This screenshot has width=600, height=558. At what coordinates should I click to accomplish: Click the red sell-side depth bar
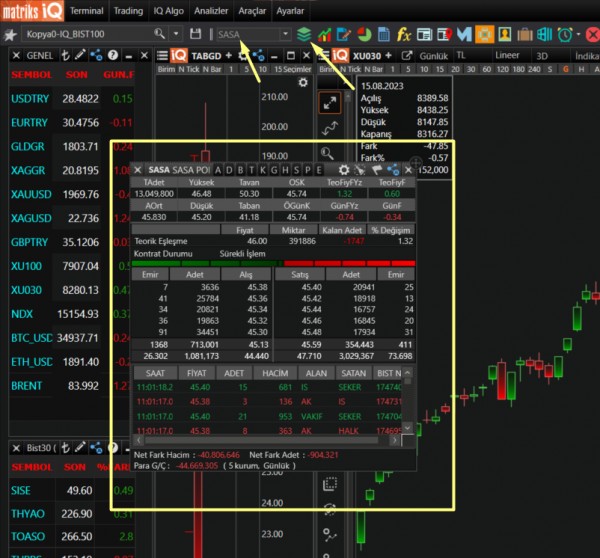click(349, 263)
